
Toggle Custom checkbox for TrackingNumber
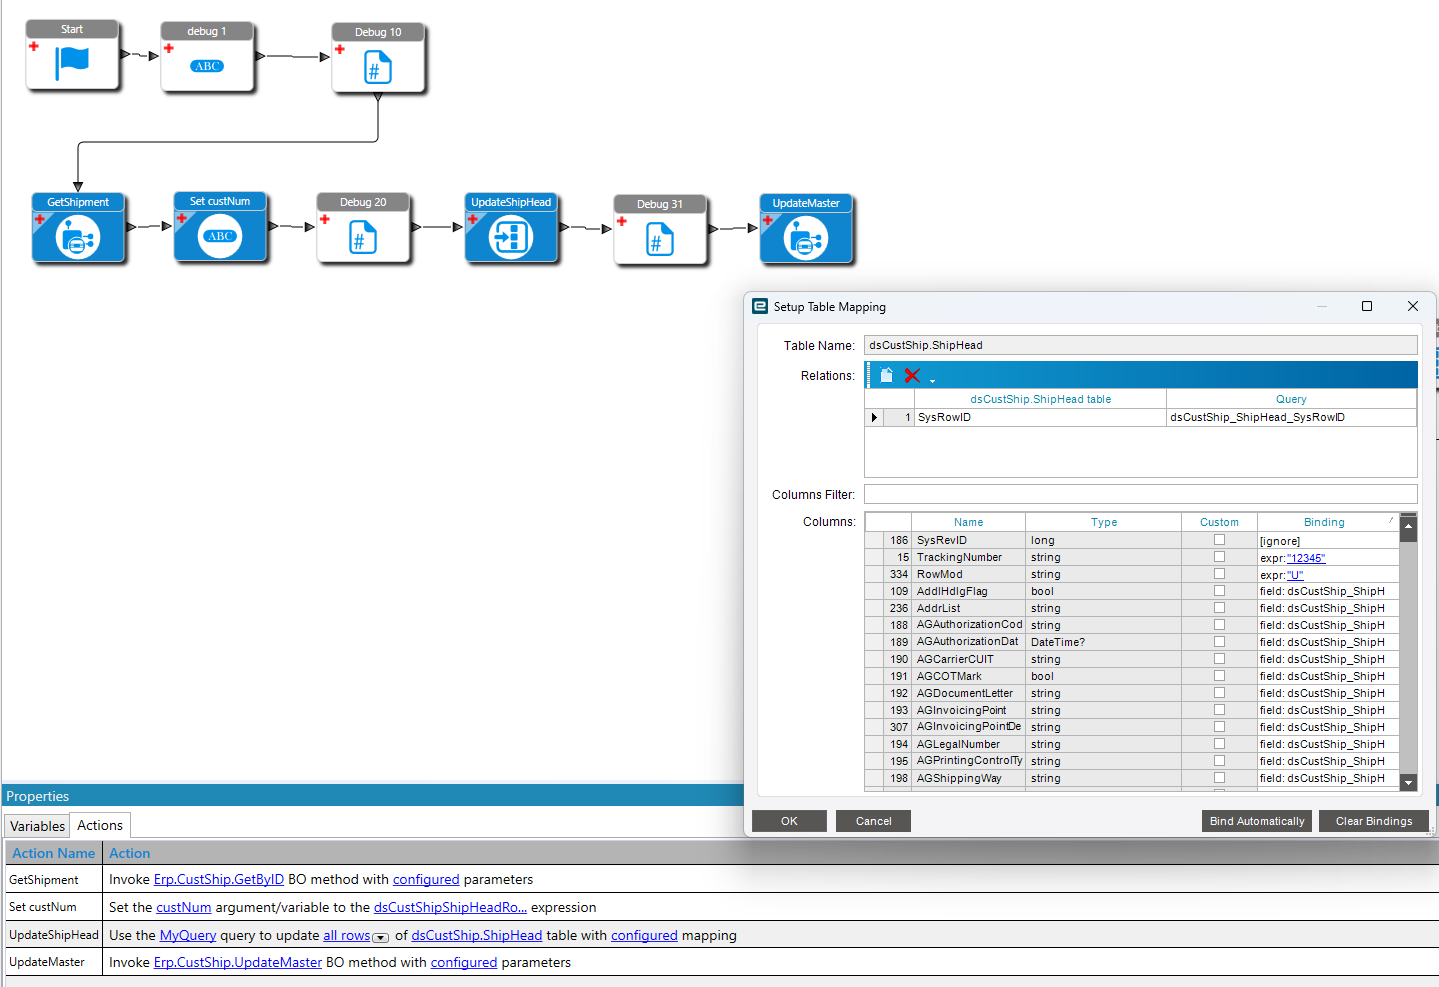(1219, 557)
